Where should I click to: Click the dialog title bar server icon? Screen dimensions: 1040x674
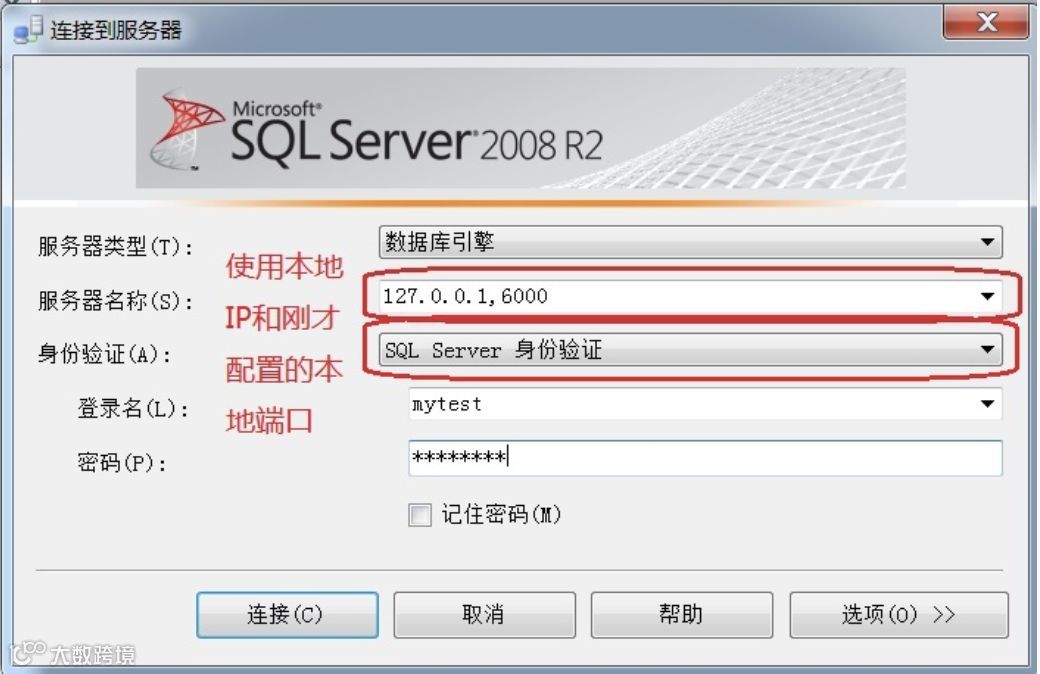click(29, 31)
